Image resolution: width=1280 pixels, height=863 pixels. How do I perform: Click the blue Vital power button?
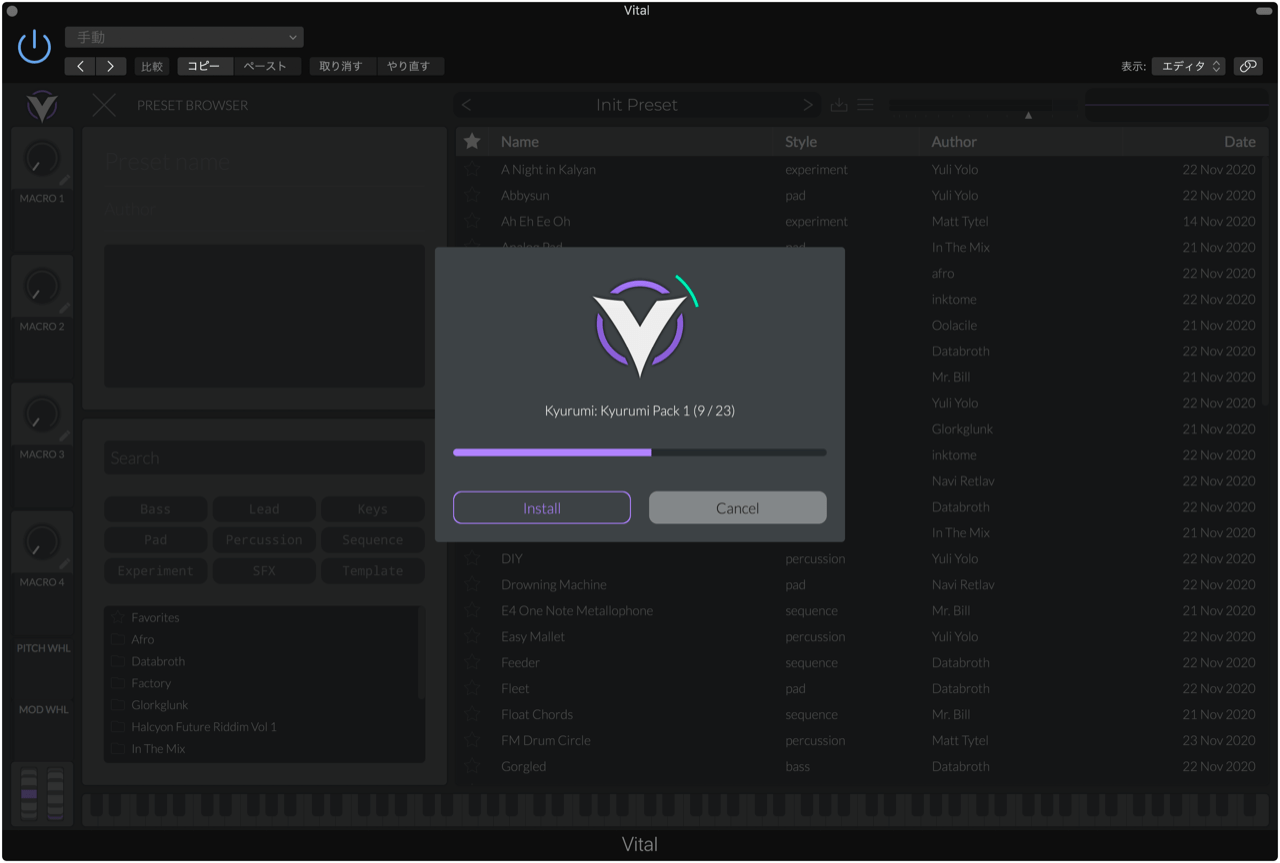coord(33,45)
